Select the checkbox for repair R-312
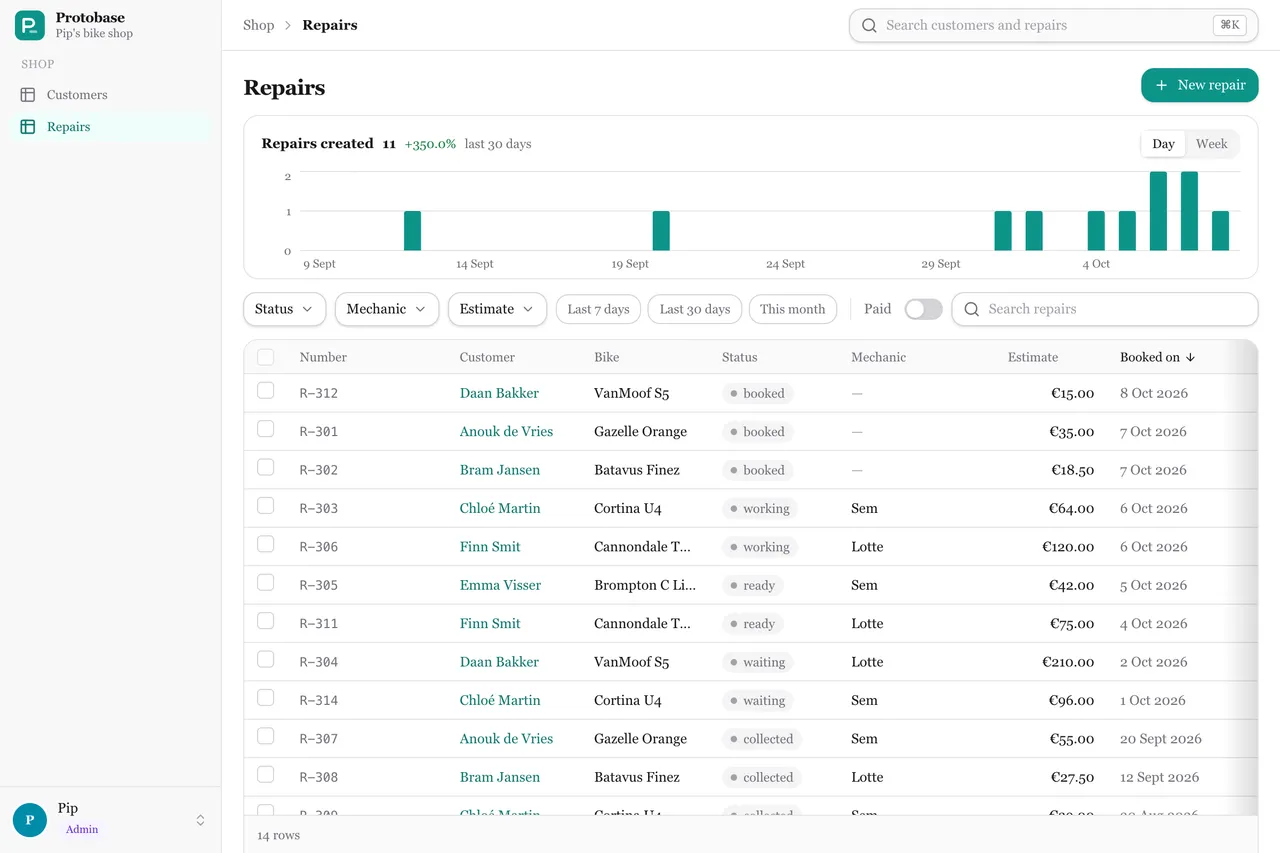The image size is (1280, 853). pyautogui.click(x=265, y=390)
